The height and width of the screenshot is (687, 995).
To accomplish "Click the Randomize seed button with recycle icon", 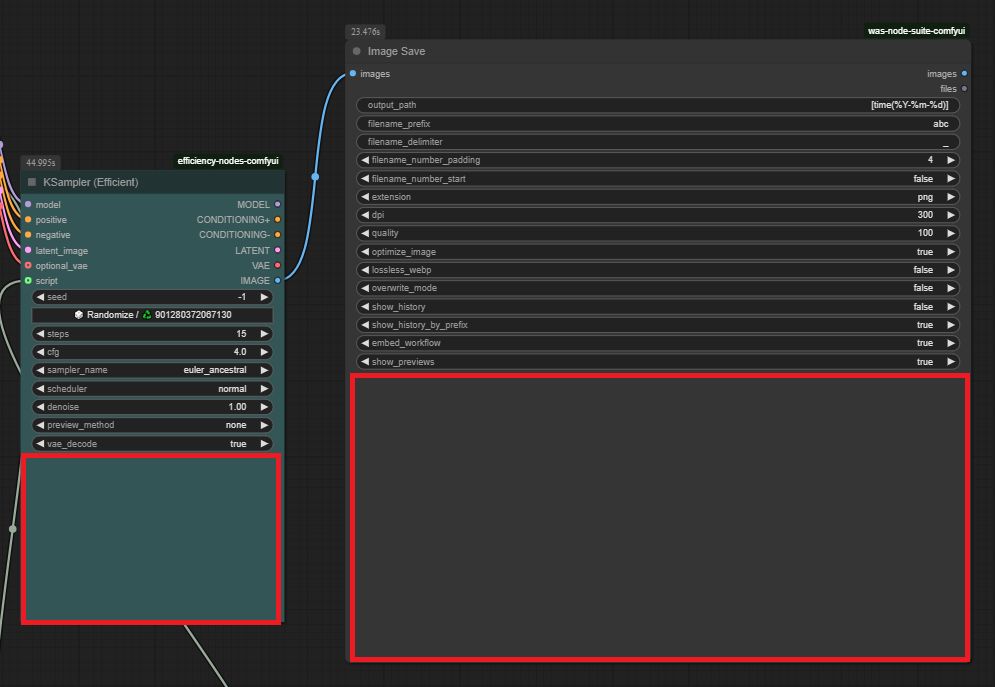I will tap(152, 315).
